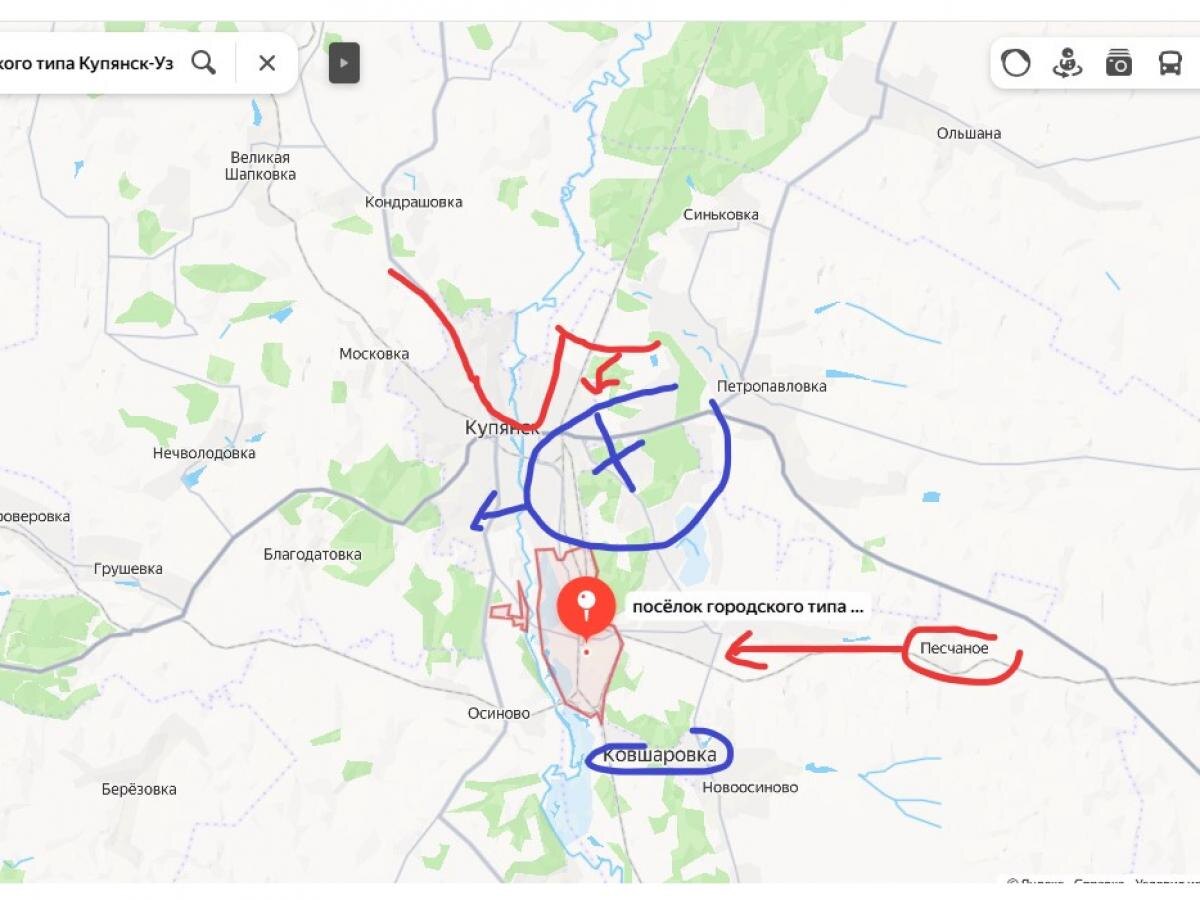
Task: Click the Благодатовка village label
Action: pyautogui.click(x=313, y=553)
